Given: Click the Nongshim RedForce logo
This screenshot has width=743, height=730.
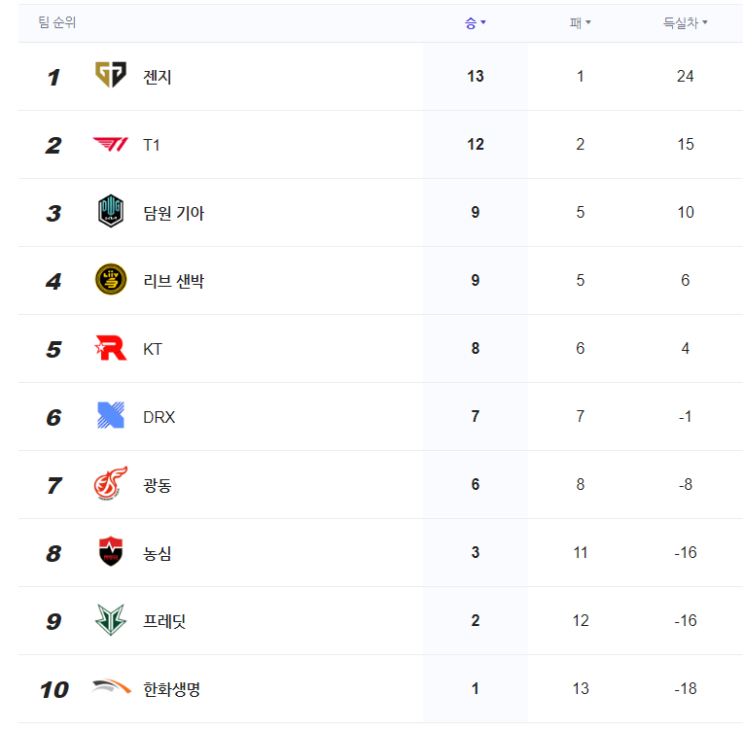Looking at the screenshot, I should click(x=111, y=552).
